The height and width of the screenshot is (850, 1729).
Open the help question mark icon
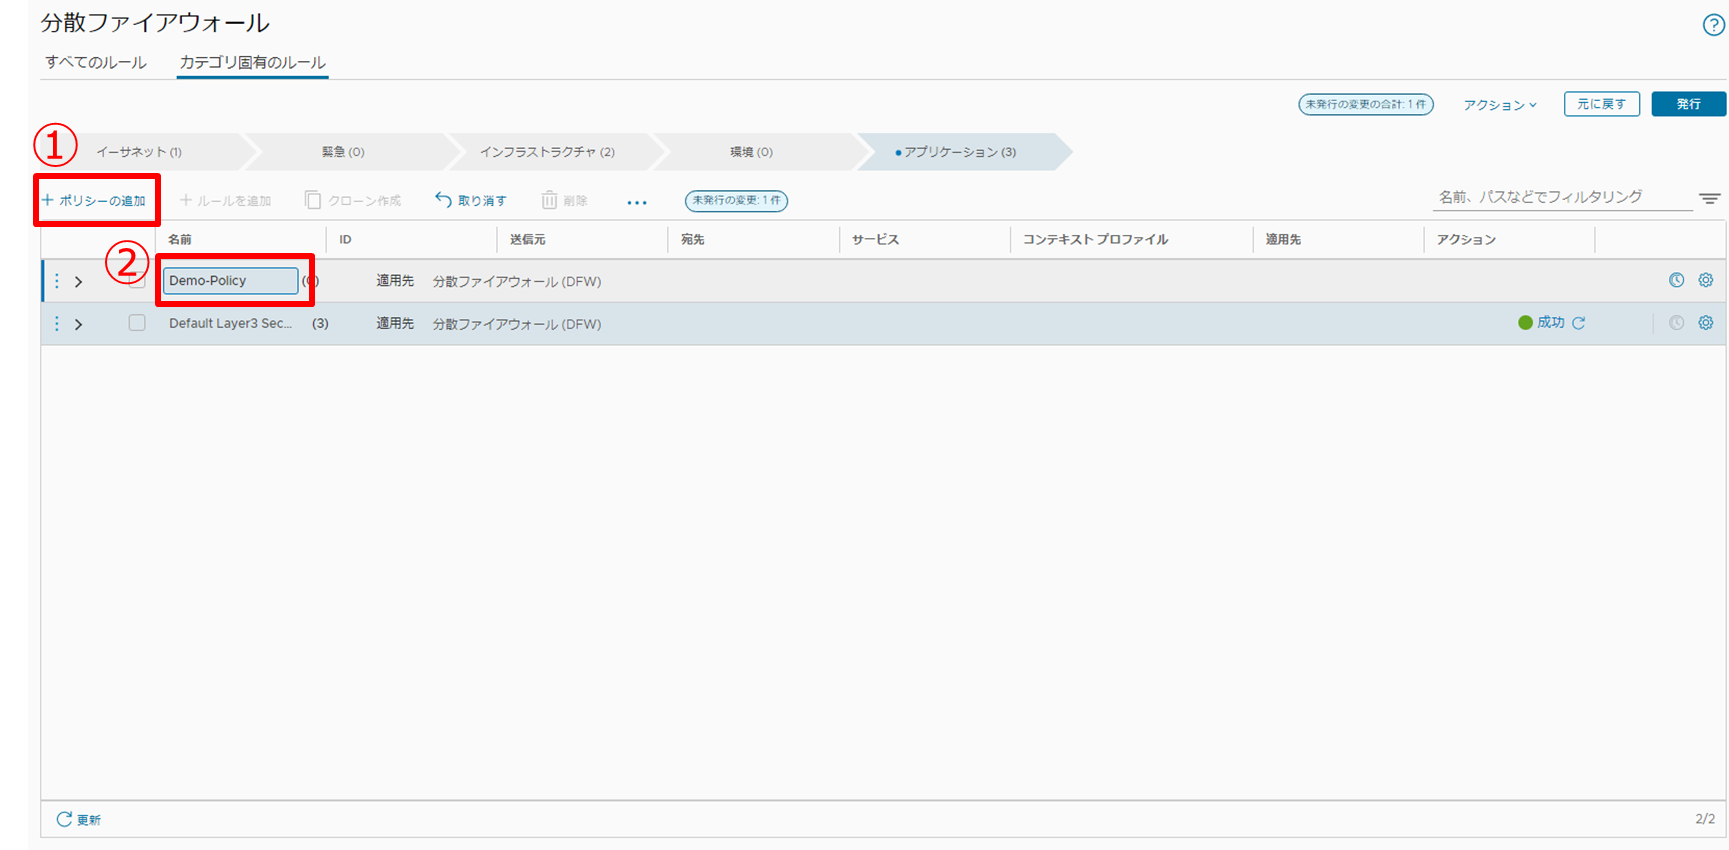[x=1713, y=25]
